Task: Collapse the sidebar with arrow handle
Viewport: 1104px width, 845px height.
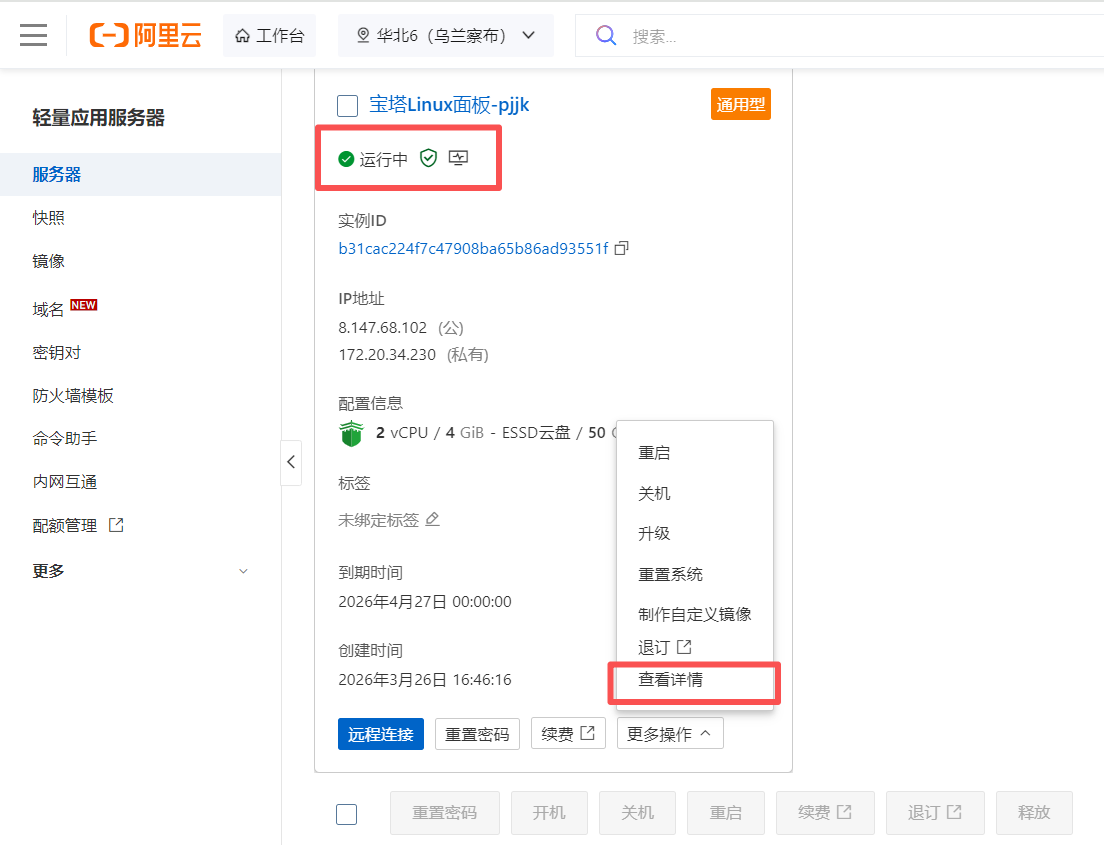Action: [x=291, y=462]
